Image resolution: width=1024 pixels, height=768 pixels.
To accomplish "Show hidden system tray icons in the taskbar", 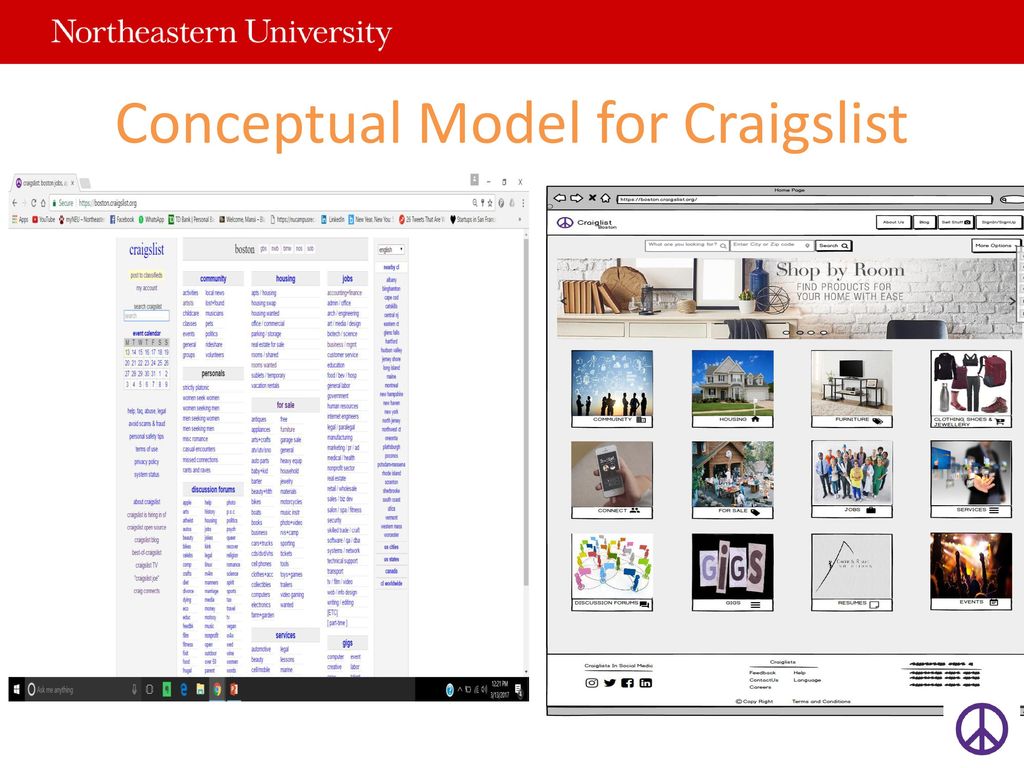I will tap(460, 690).
